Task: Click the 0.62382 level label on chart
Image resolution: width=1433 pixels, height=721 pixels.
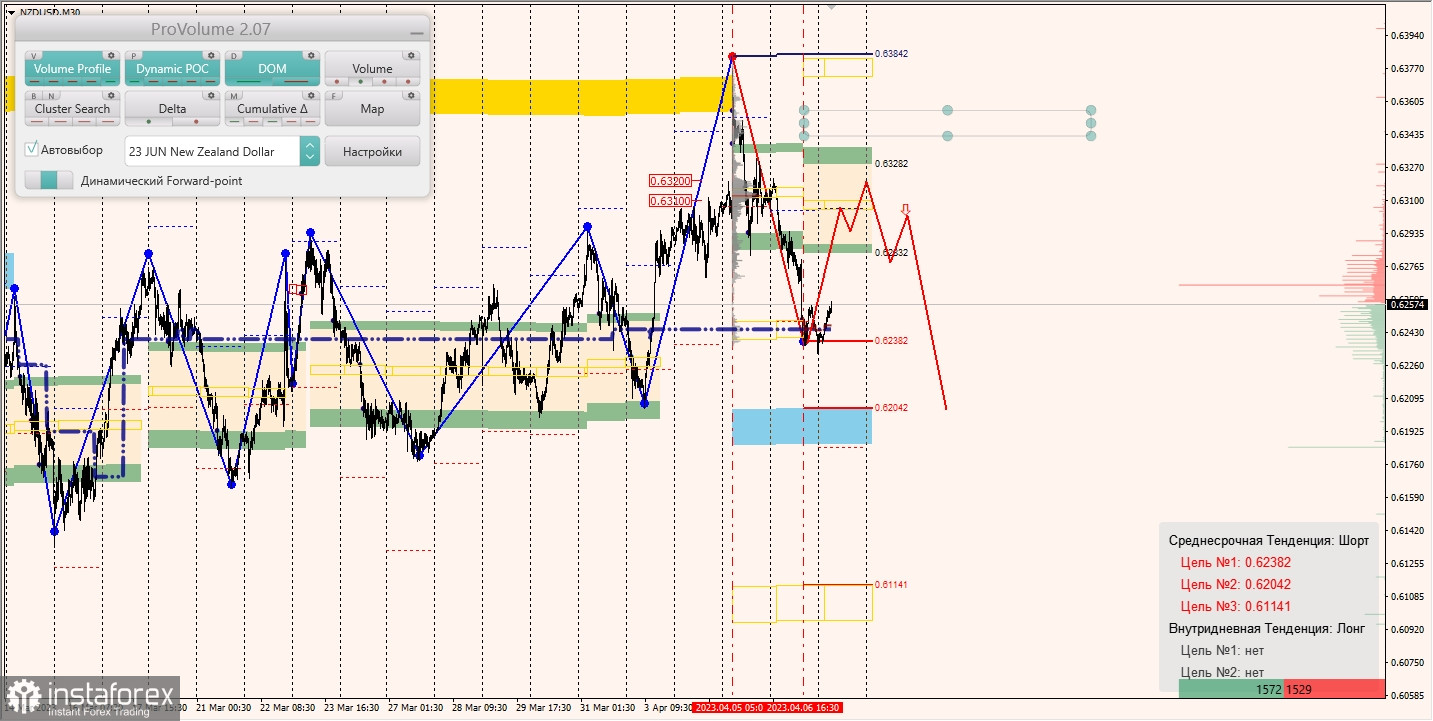Action: 891,340
